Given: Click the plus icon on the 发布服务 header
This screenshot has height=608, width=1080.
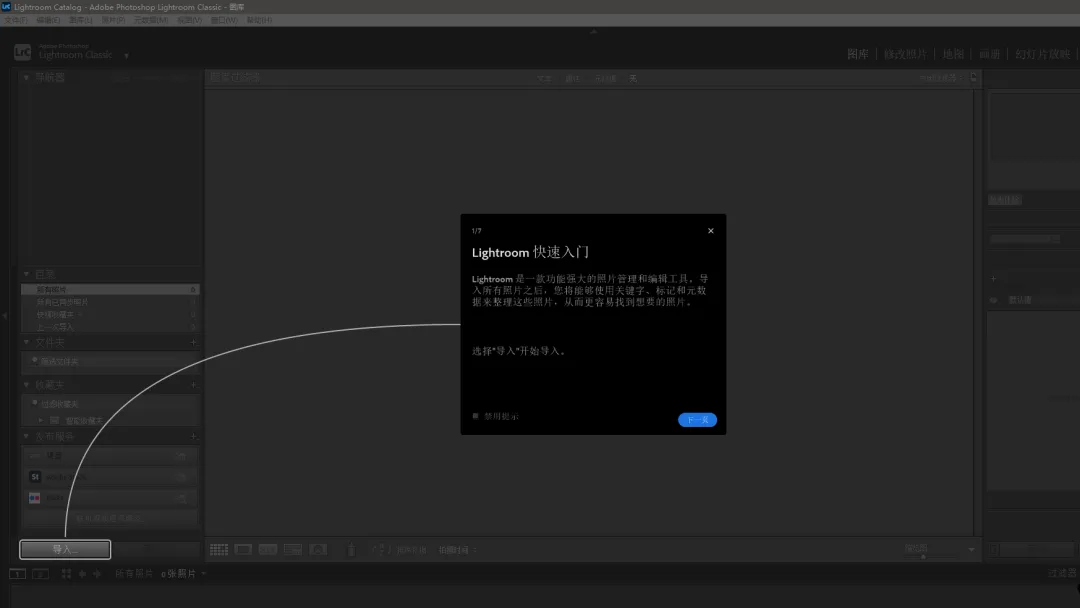Looking at the screenshot, I should click(193, 436).
